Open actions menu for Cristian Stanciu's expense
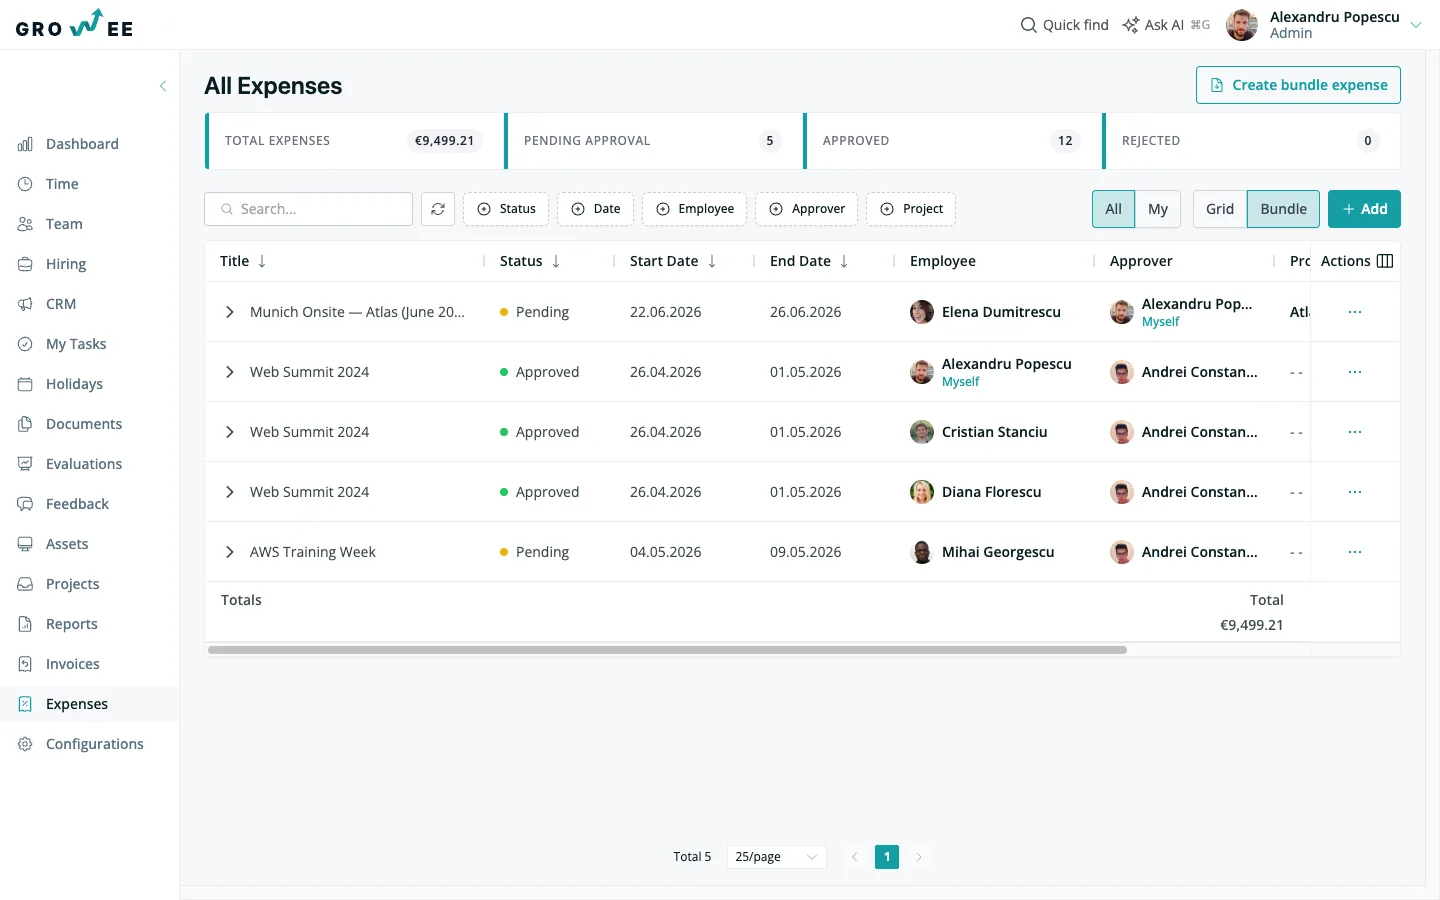Viewport: 1440px width, 900px height. point(1355,432)
